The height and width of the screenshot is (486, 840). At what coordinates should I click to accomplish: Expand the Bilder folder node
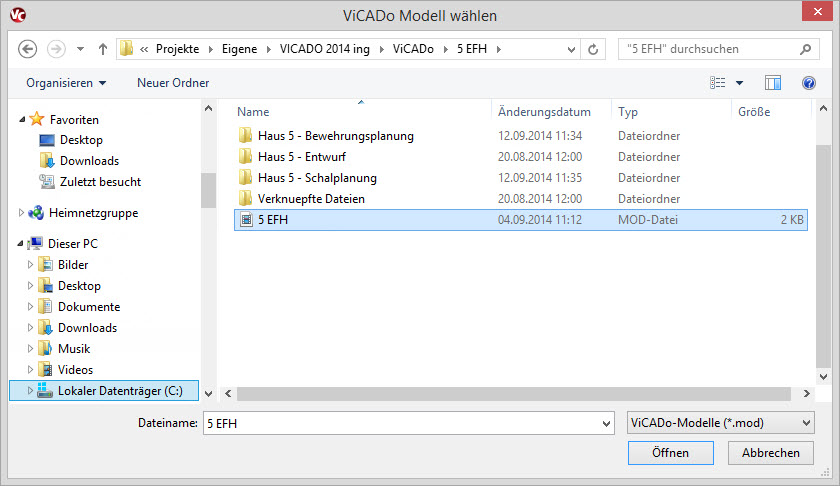coord(30,265)
